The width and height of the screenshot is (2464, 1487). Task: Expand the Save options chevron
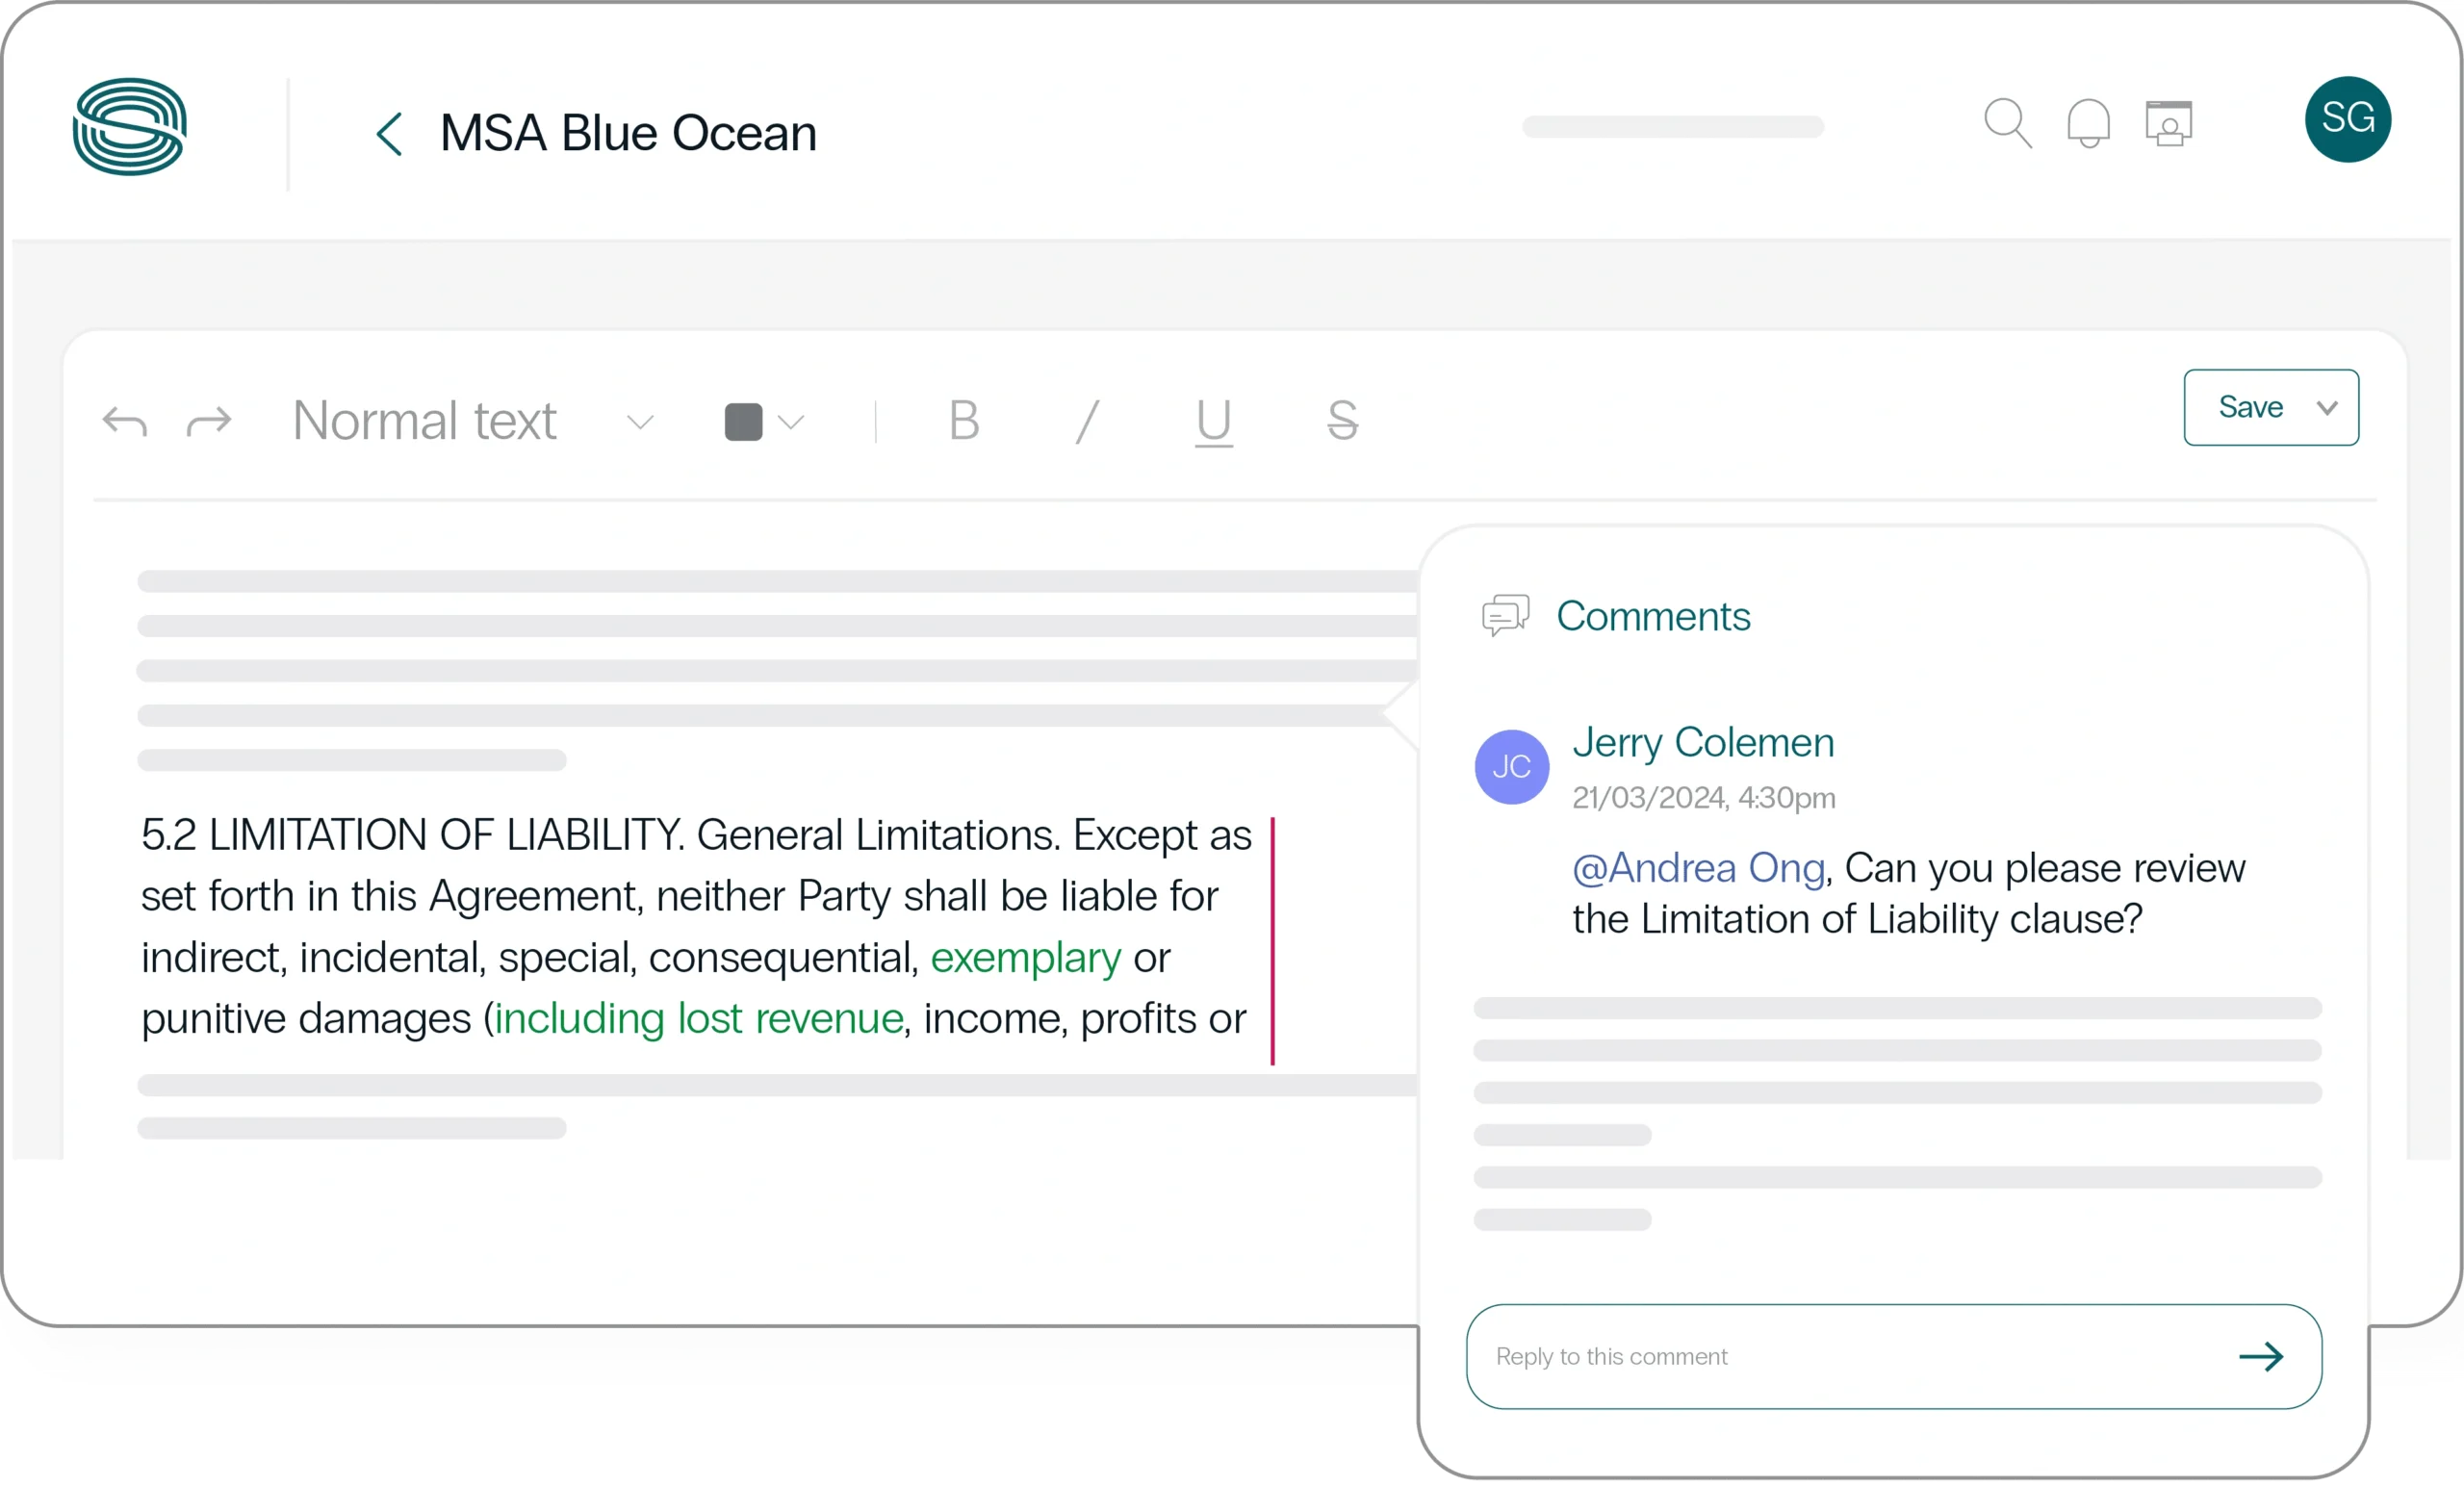[x=2327, y=408]
